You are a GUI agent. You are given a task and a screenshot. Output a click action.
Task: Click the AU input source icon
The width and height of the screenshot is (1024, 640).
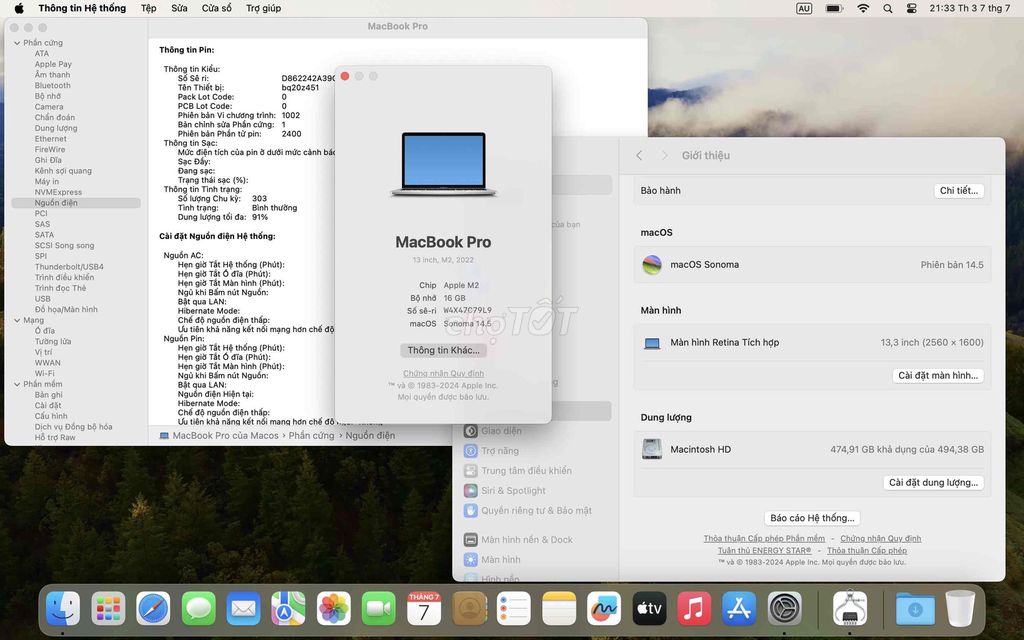click(x=804, y=8)
